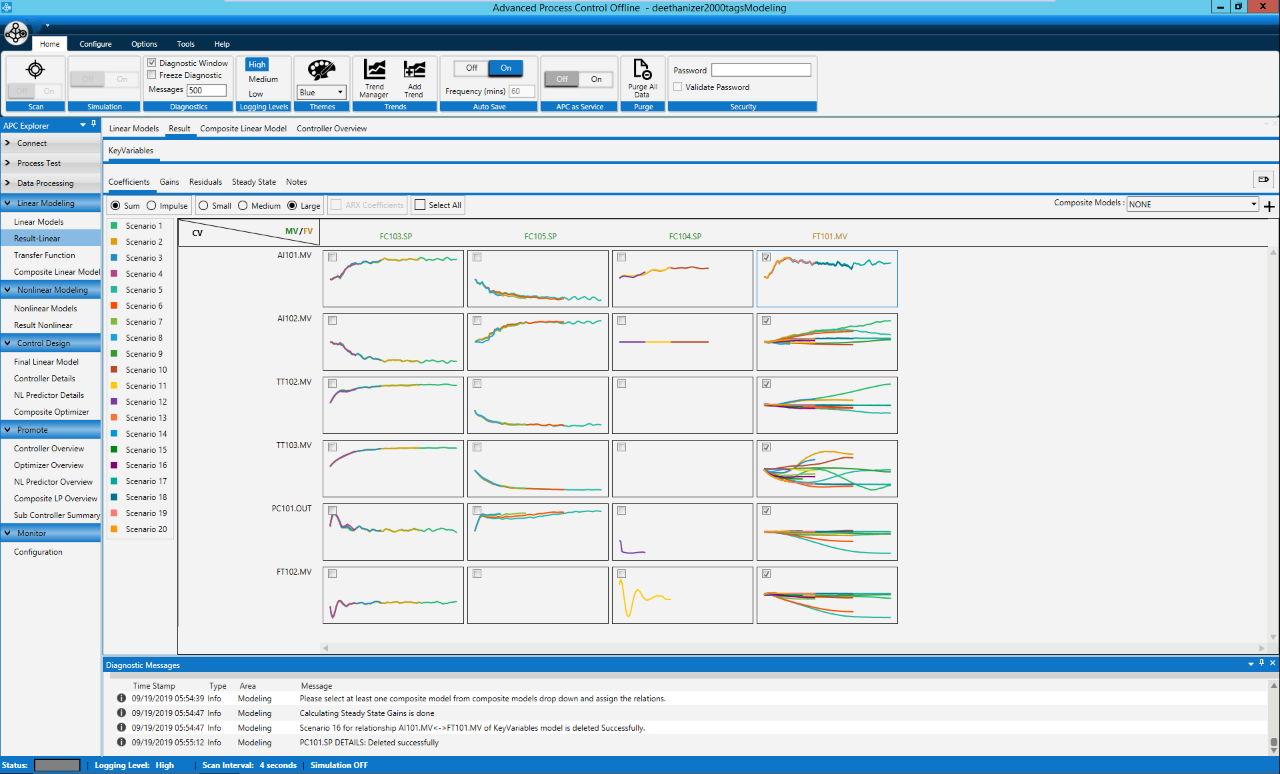Click the Password input field
Screen dimensions: 1280x774
pyautogui.click(x=760, y=70)
